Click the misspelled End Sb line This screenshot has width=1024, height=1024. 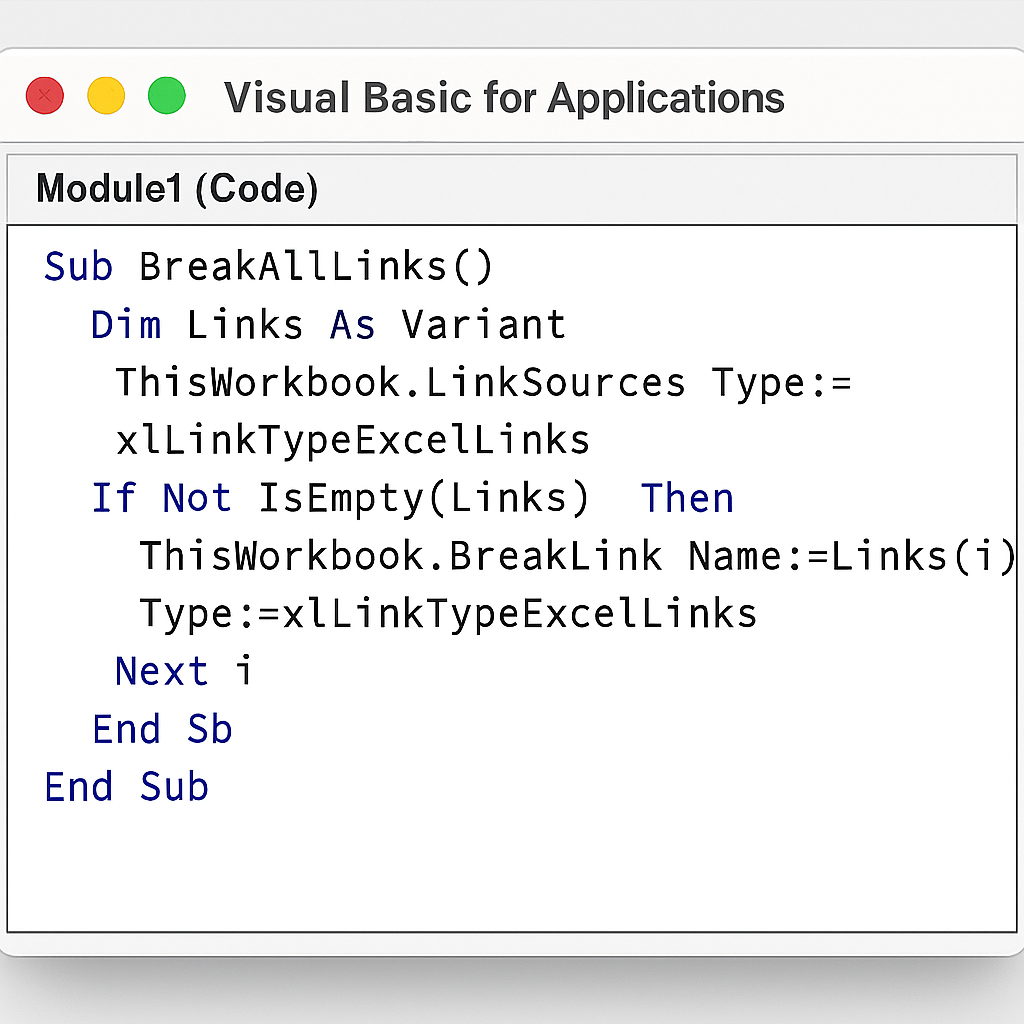(x=162, y=729)
